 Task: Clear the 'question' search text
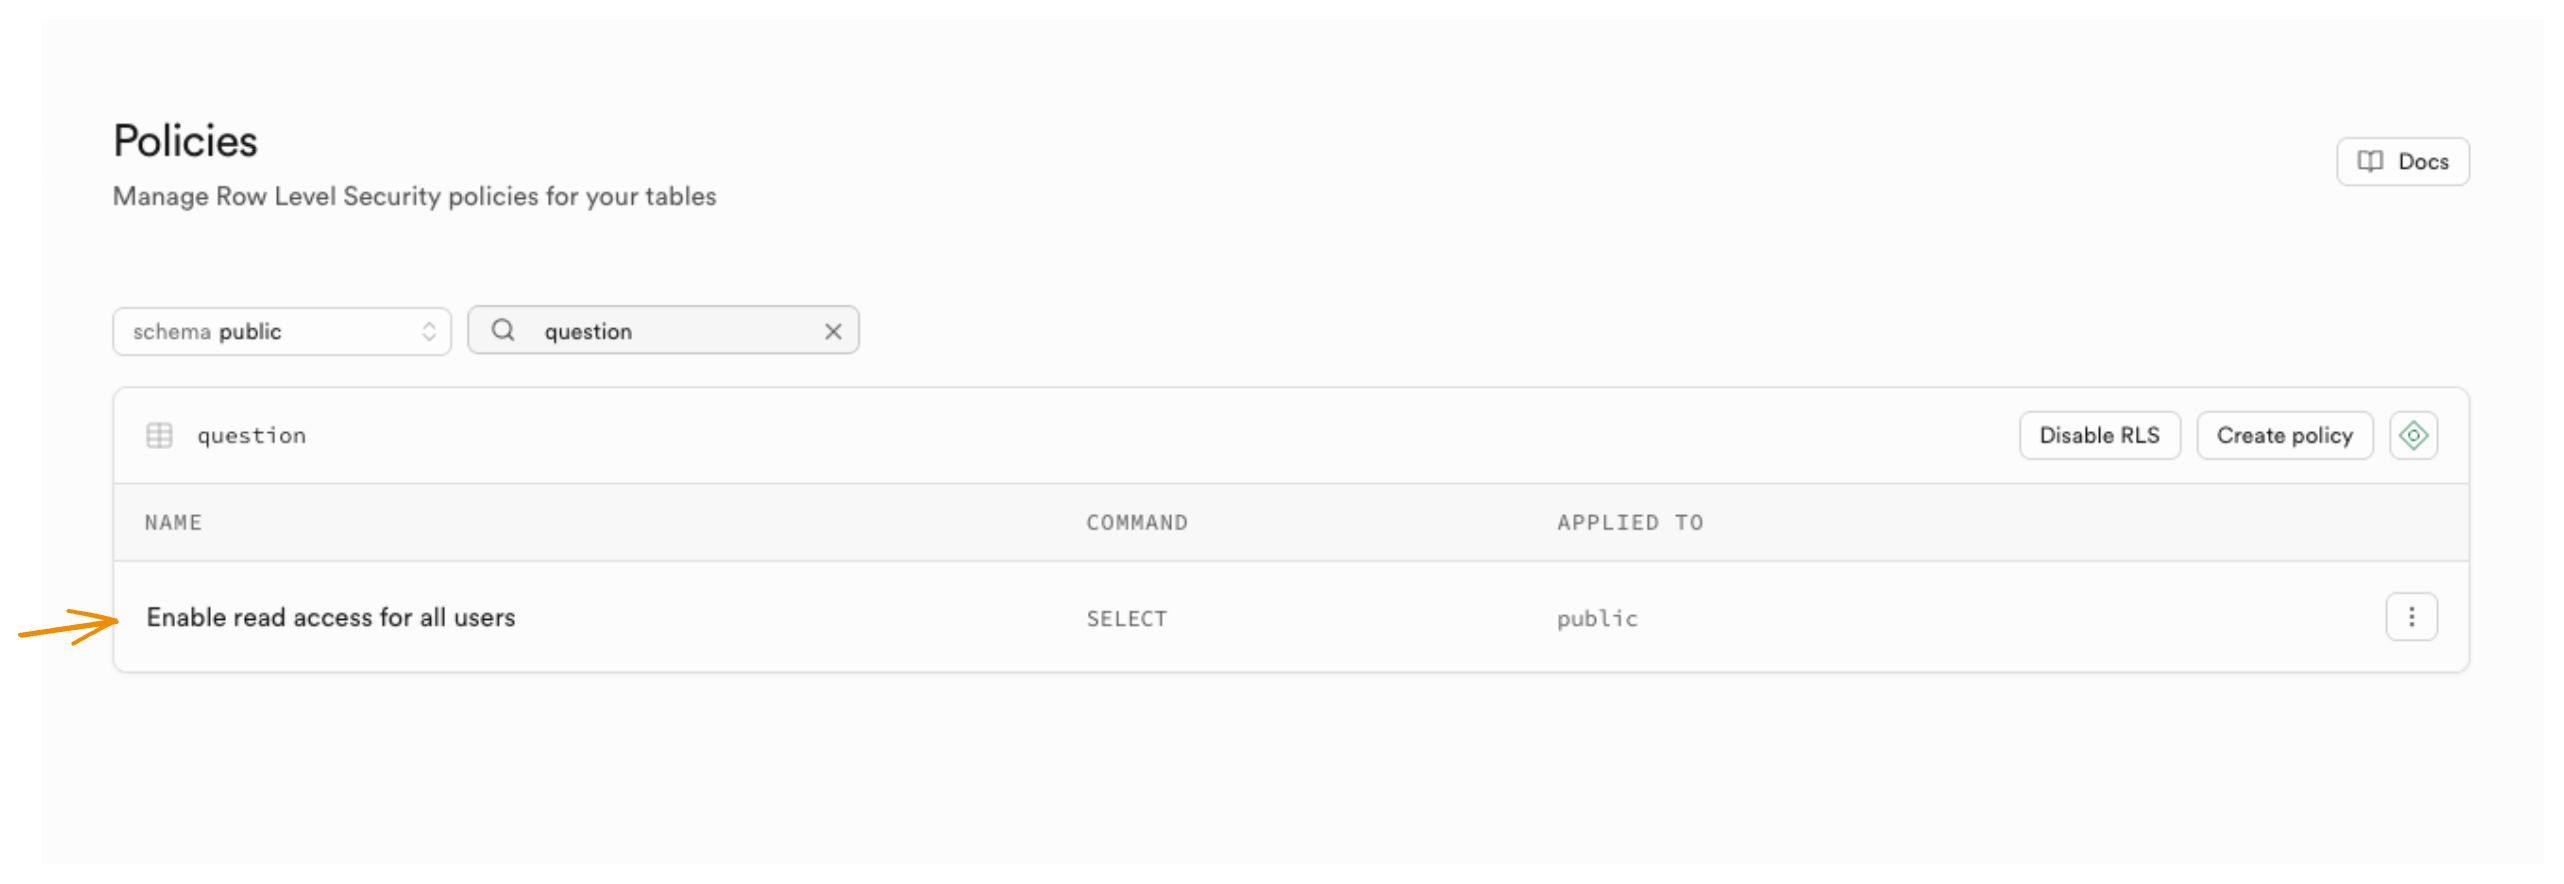tap(832, 331)
